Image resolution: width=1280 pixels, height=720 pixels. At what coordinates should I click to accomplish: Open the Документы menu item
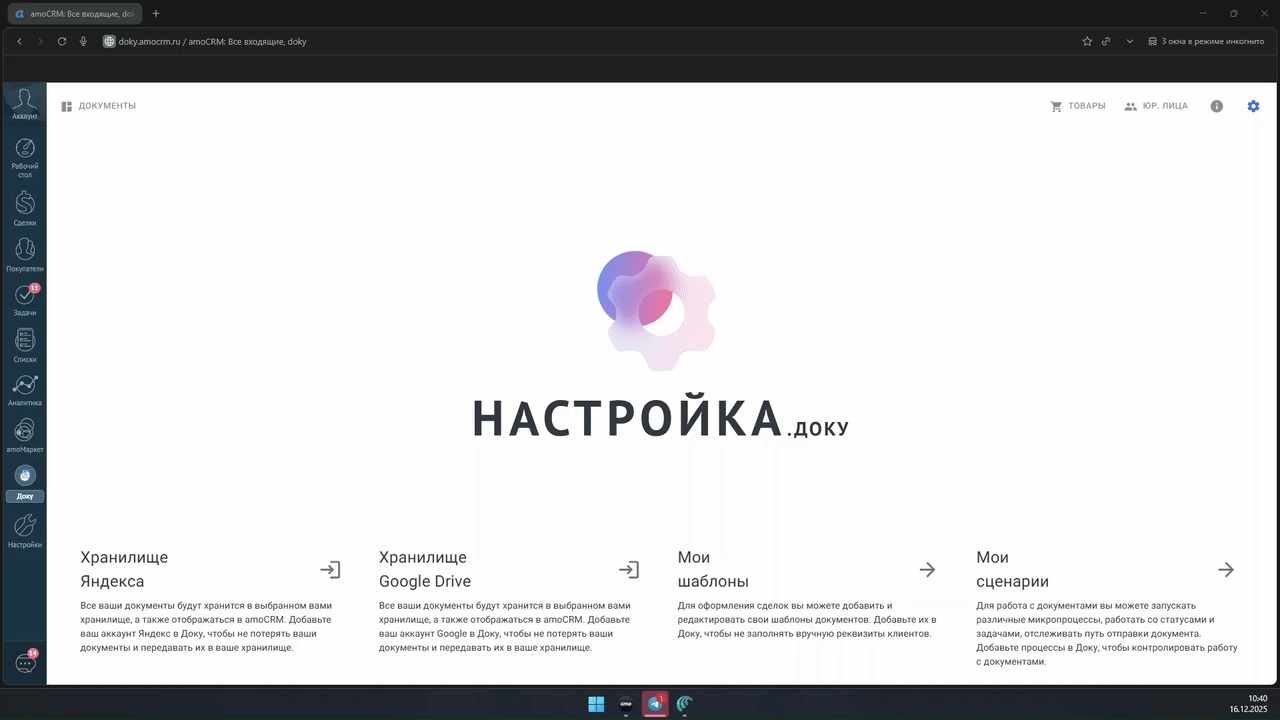coord(107,106)
